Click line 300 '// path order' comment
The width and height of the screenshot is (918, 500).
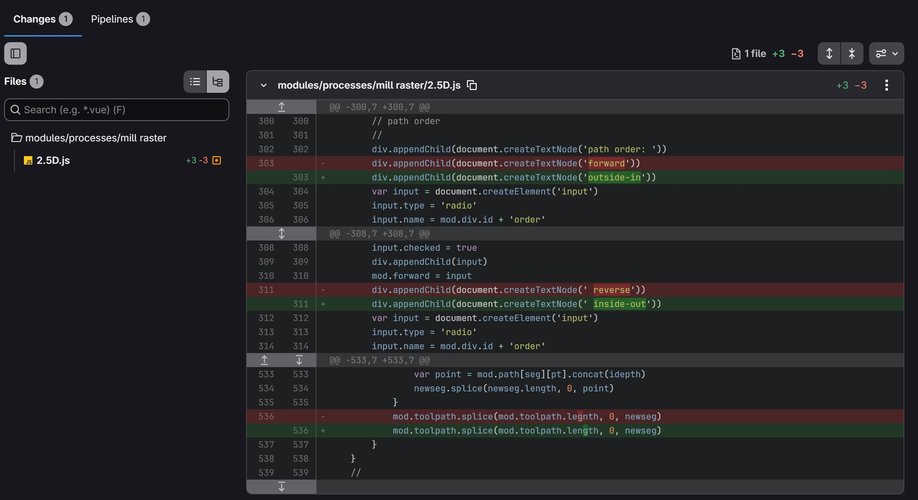point(406,121)
